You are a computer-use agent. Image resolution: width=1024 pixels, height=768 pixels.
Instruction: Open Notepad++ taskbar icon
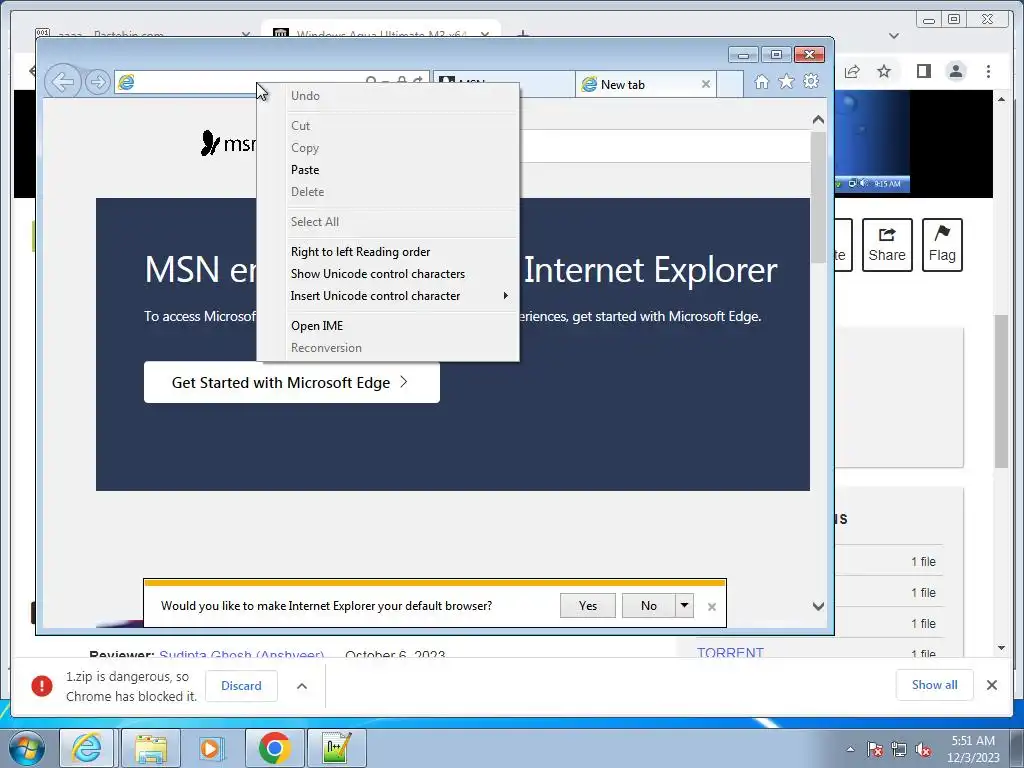pyautogui.click(x=337, y=748)
